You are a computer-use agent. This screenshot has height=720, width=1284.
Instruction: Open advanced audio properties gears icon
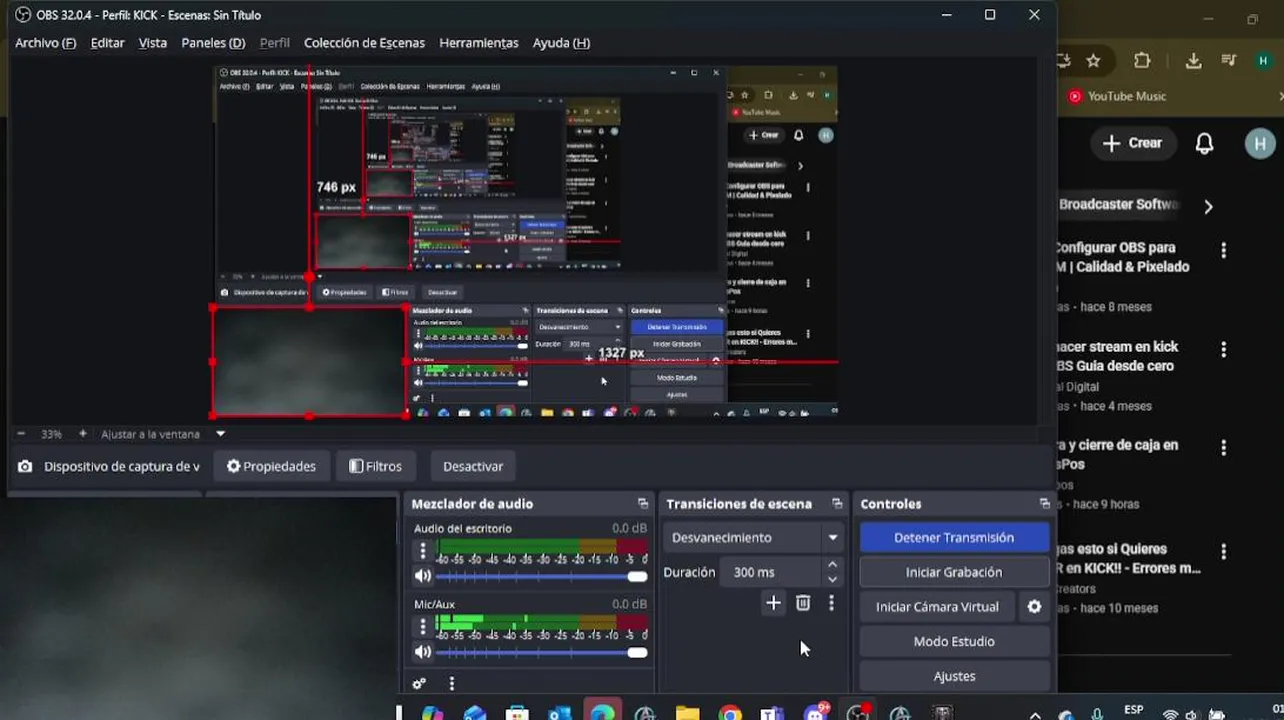pos(419,684)
